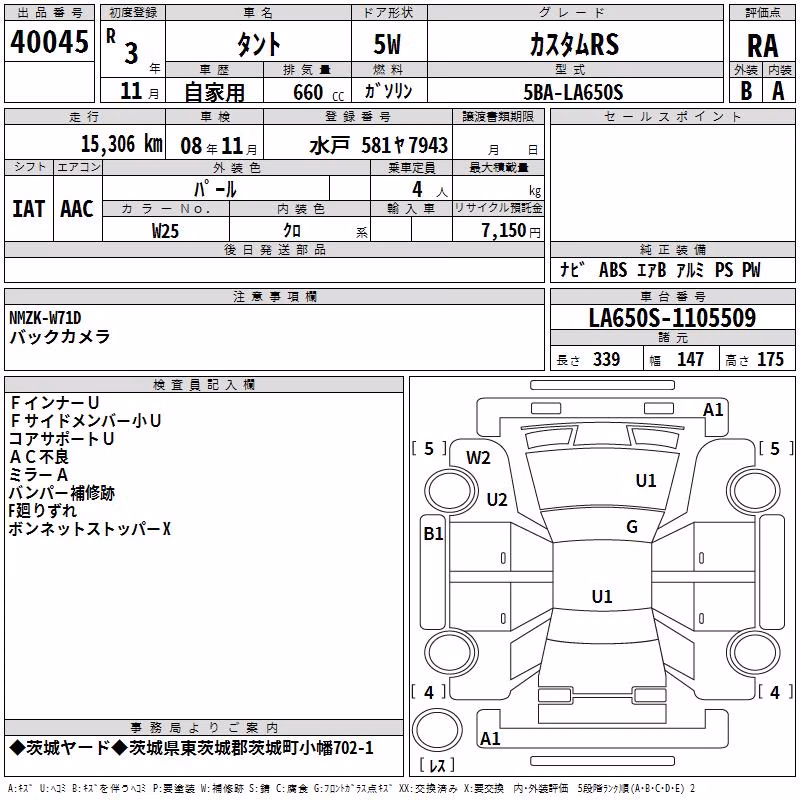Select the door type 5W
800x800 pixels.
coord(387,44)
